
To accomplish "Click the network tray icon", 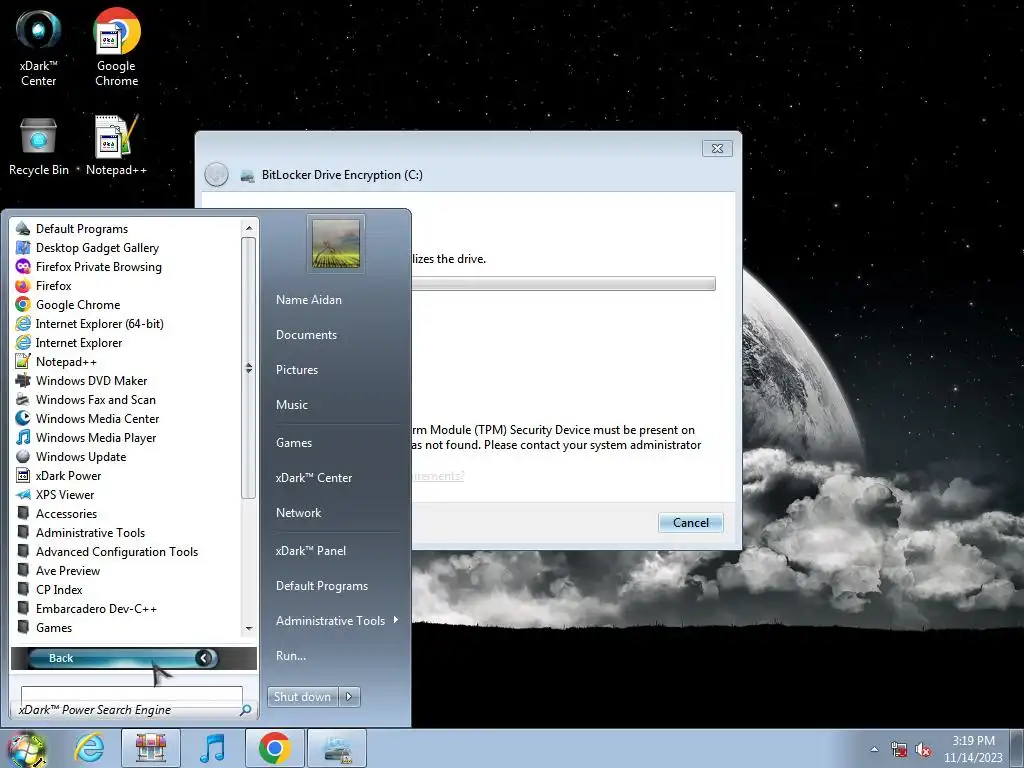I will [x=899, y=750].
